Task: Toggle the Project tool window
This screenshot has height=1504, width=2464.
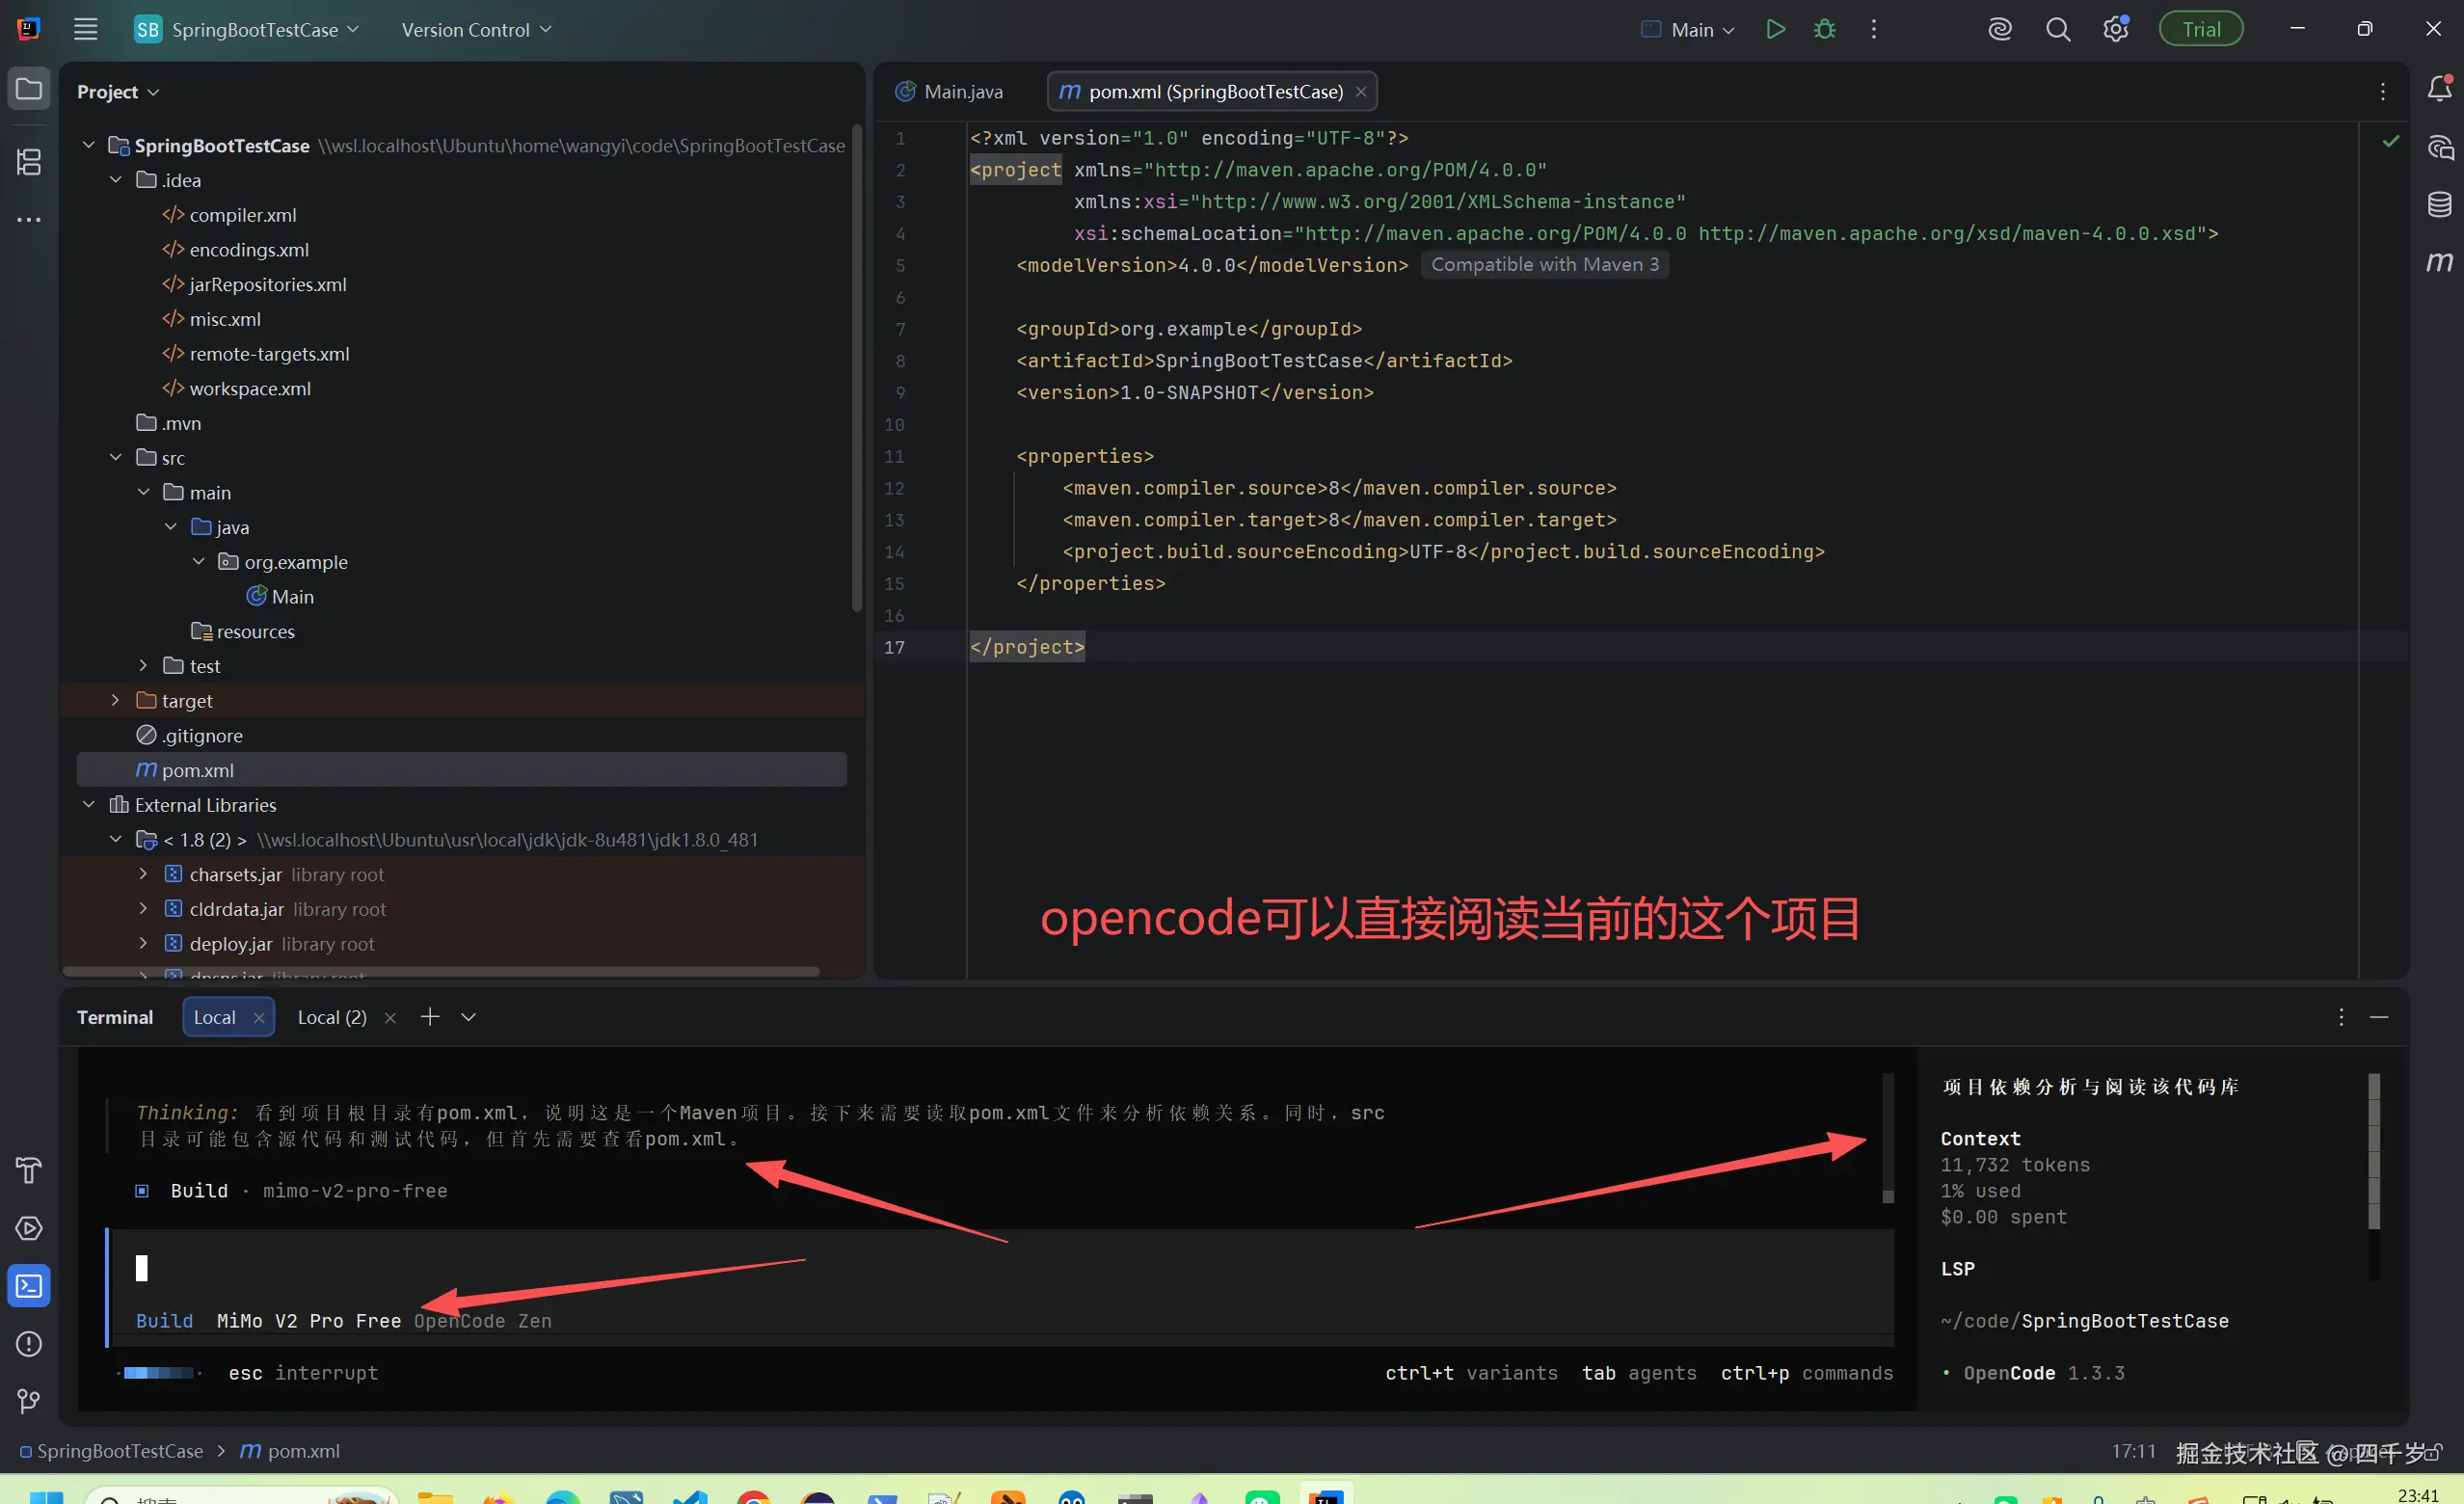Action: (x=28, y=88)
